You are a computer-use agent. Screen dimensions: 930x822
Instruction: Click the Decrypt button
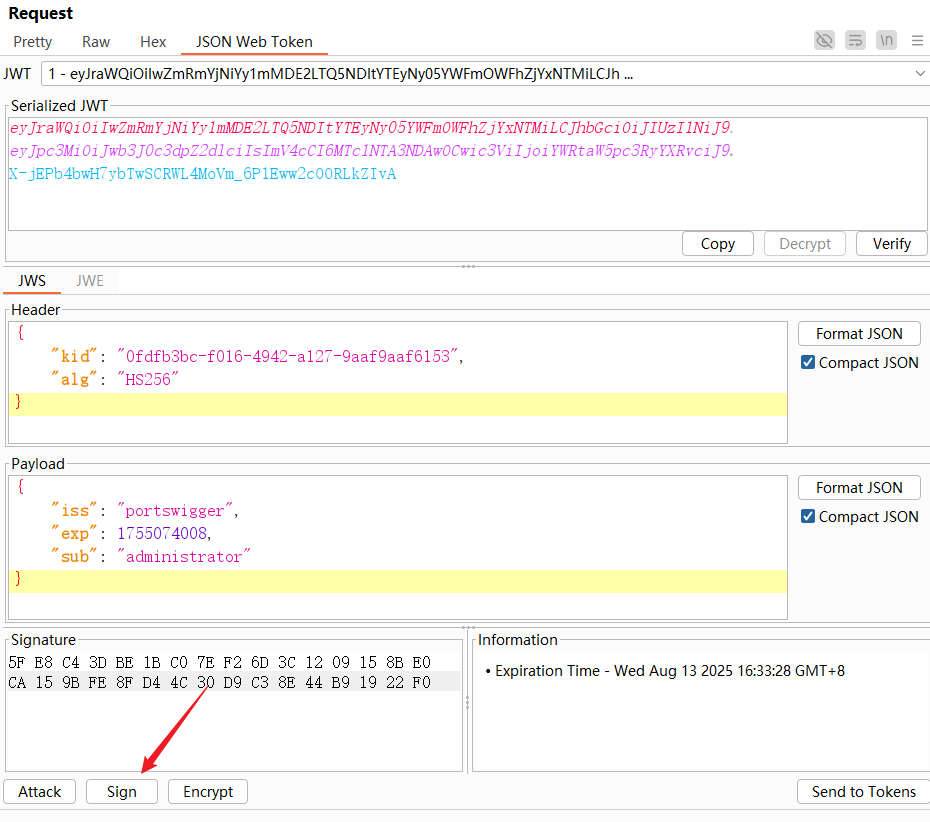click(x=805, y=244)
